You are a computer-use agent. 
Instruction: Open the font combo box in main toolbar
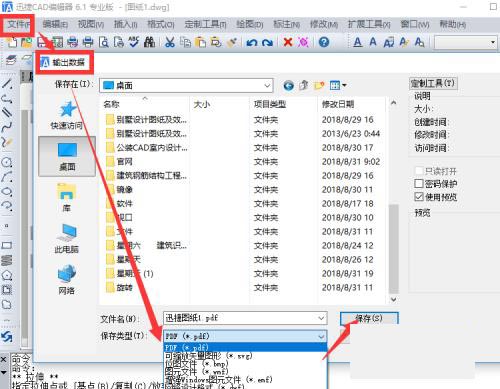[x=466, y=42]
